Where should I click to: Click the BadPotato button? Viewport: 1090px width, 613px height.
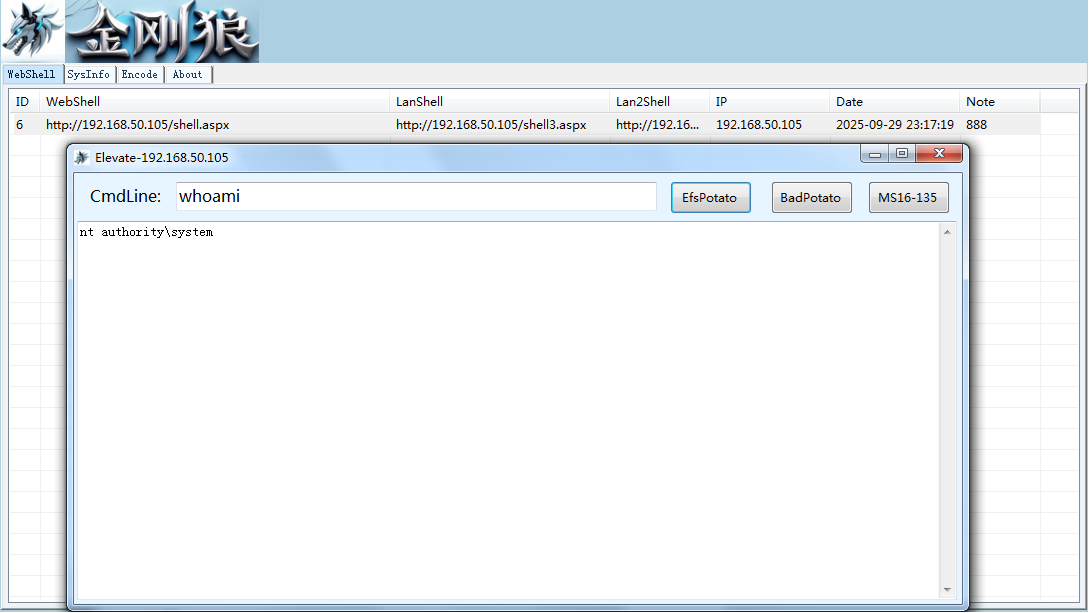[x=811, y=197]
